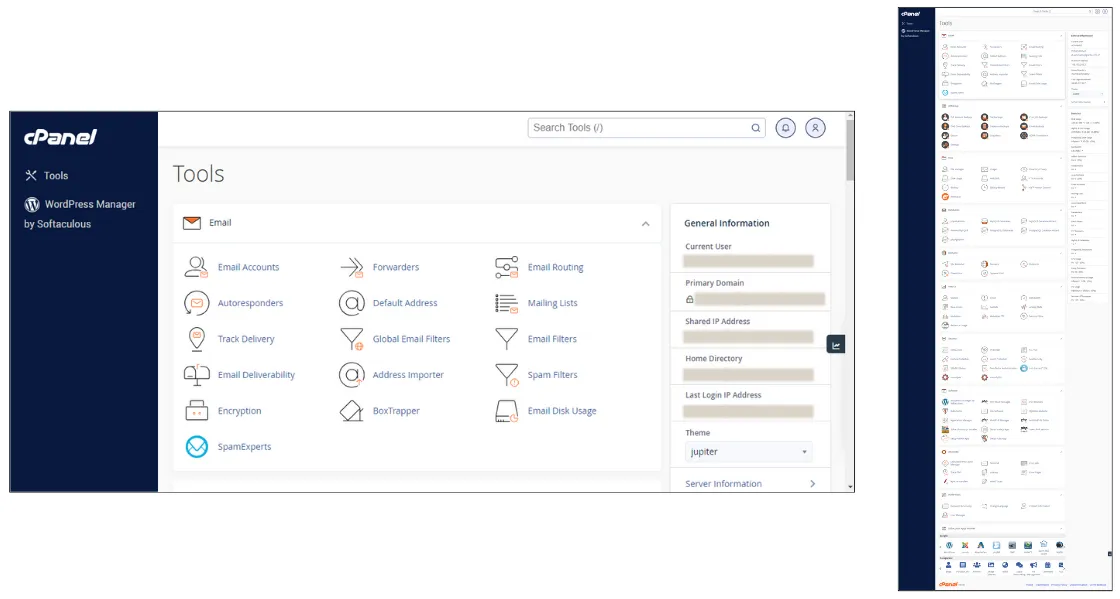Viewport: 1120px width, 599px height.
Task: Open the Theme jupiter dropdown
Action: [748, 452]
